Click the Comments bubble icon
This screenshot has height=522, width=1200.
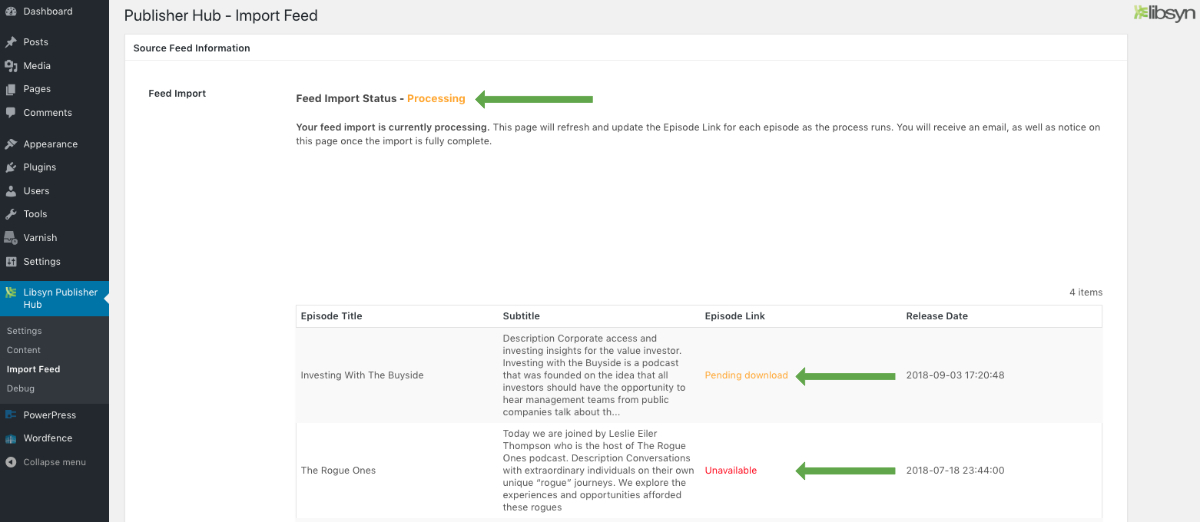click(11, 113)
